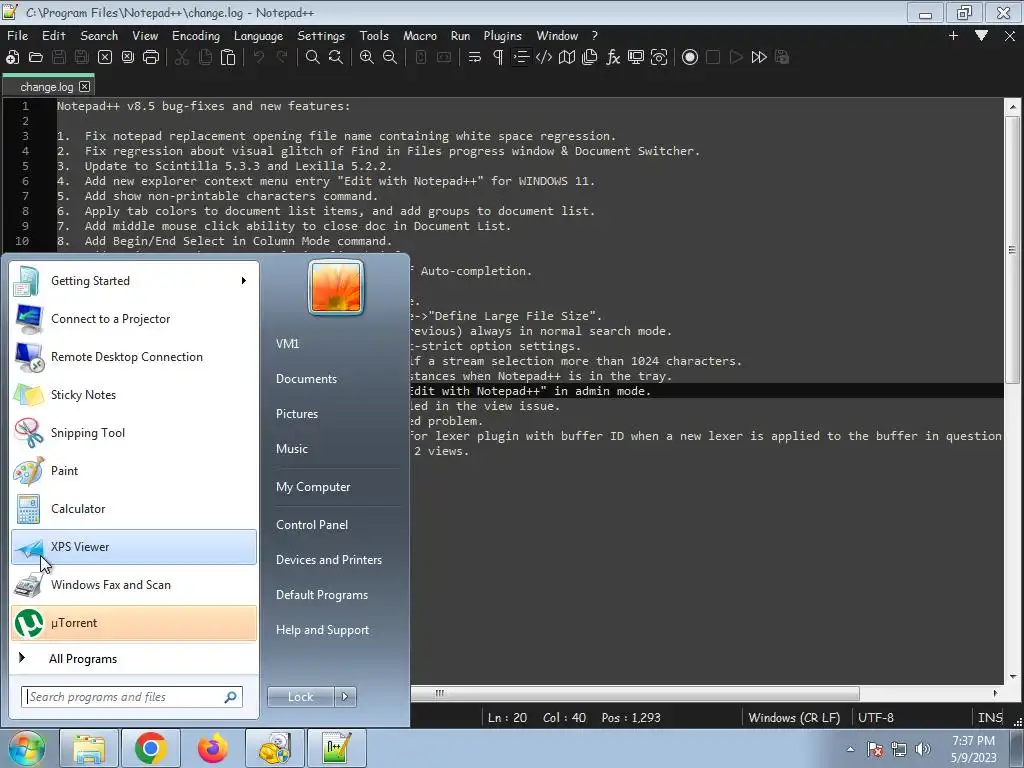
Task: Click the Windows Start orb
Action: pos(27,748)
